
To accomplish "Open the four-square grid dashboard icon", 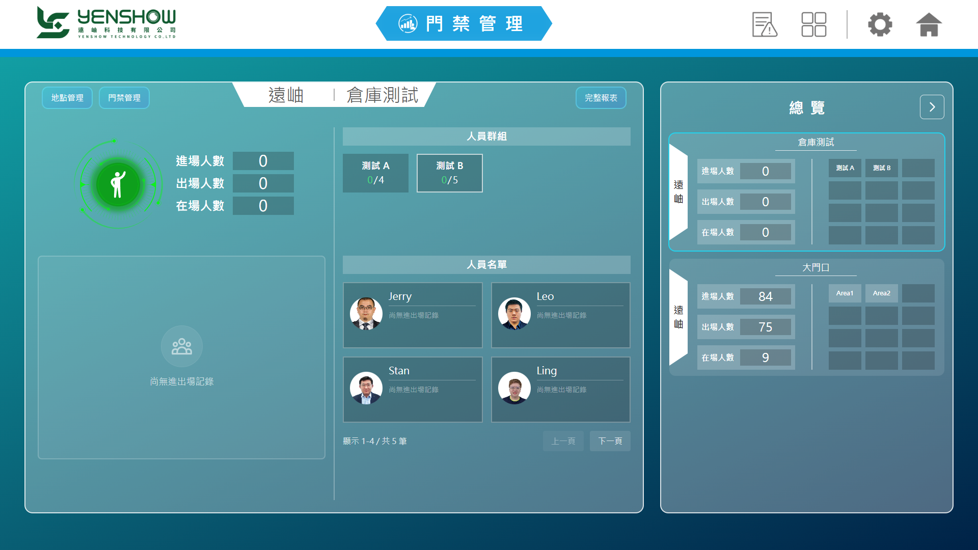I will [813, 25].
